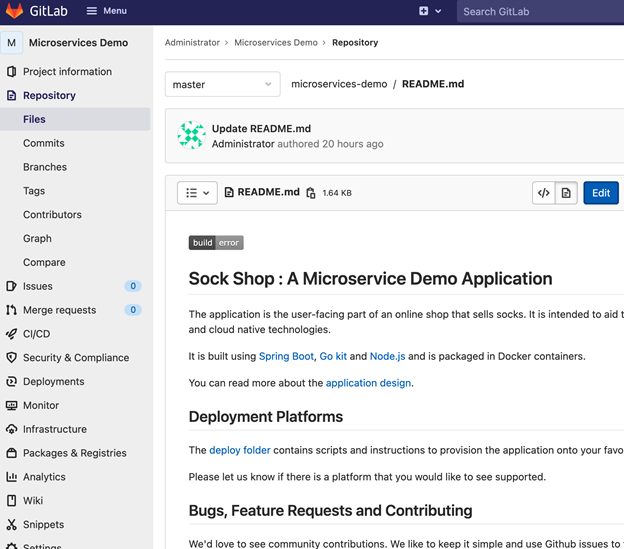The image size is (624, 549).
Task: Click the Snippets scissors icon
Action: click(x=12, y=525)
